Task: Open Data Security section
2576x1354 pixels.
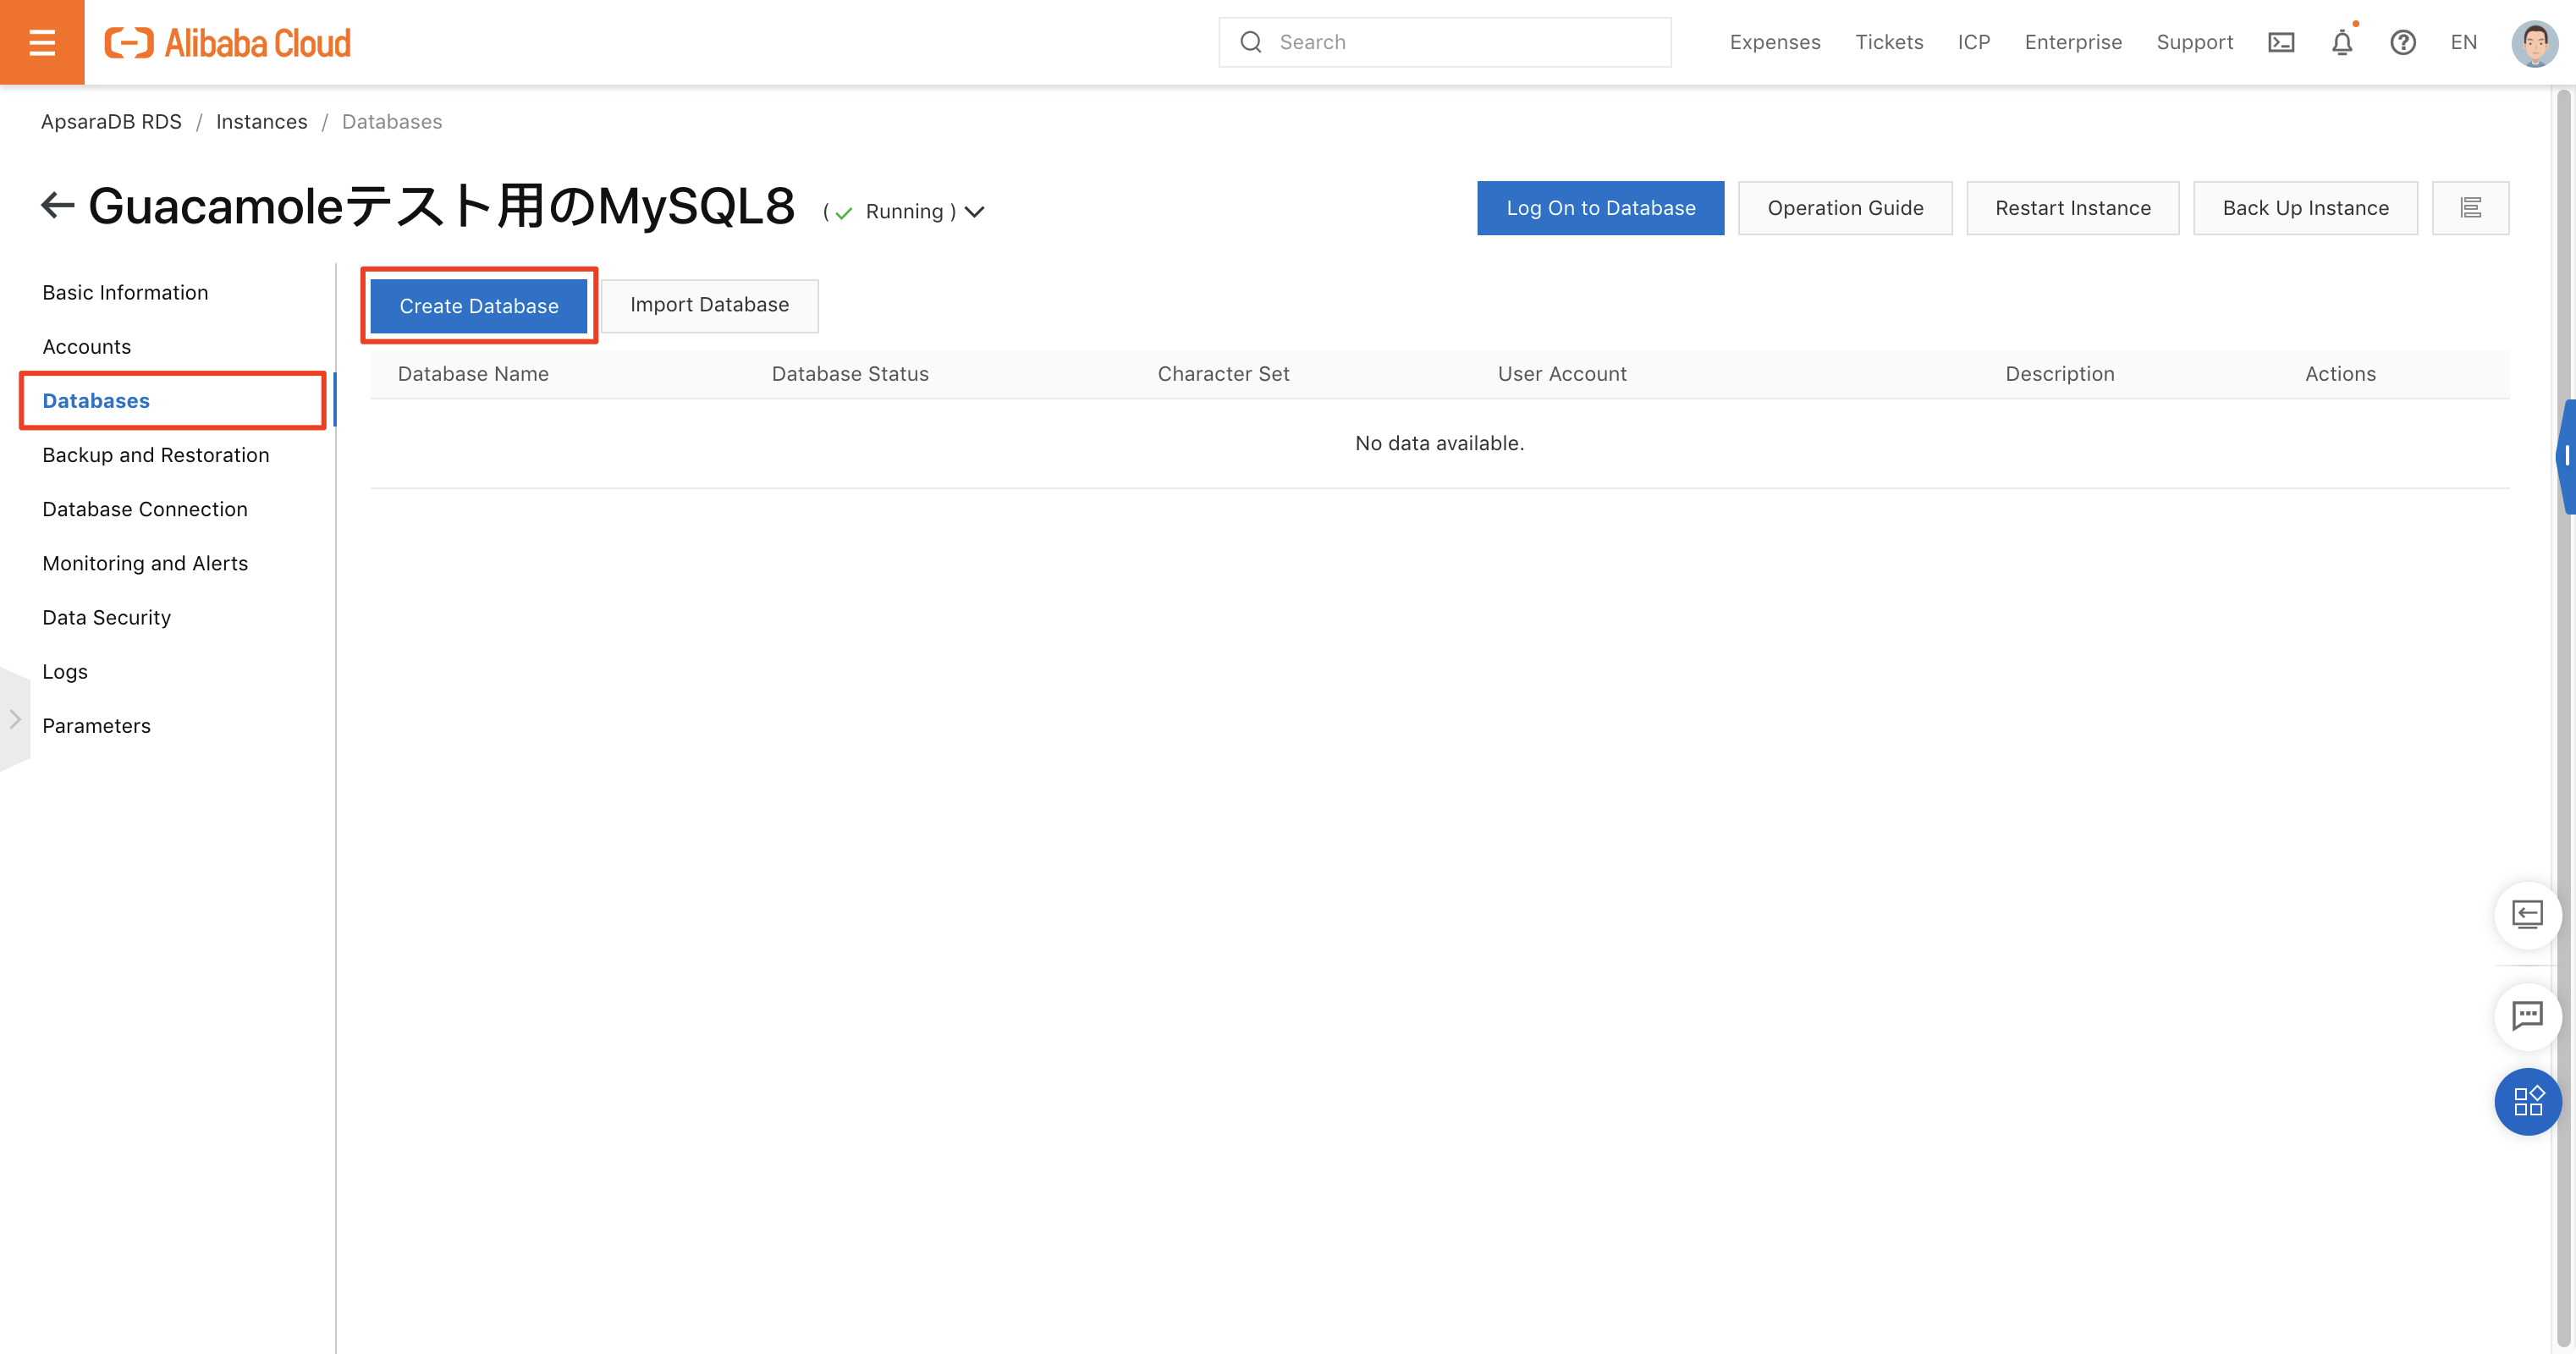Action: [x=107, y=617]
